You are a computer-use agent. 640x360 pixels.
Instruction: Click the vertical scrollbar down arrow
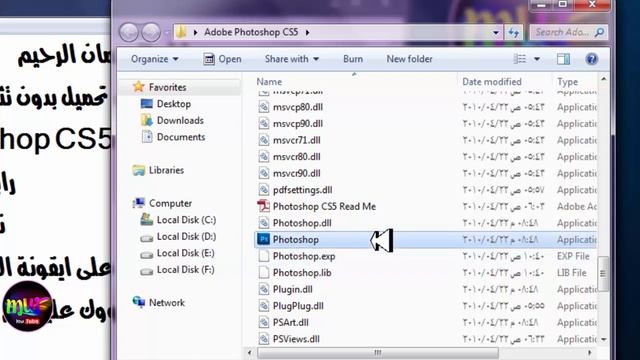(604, 340)
